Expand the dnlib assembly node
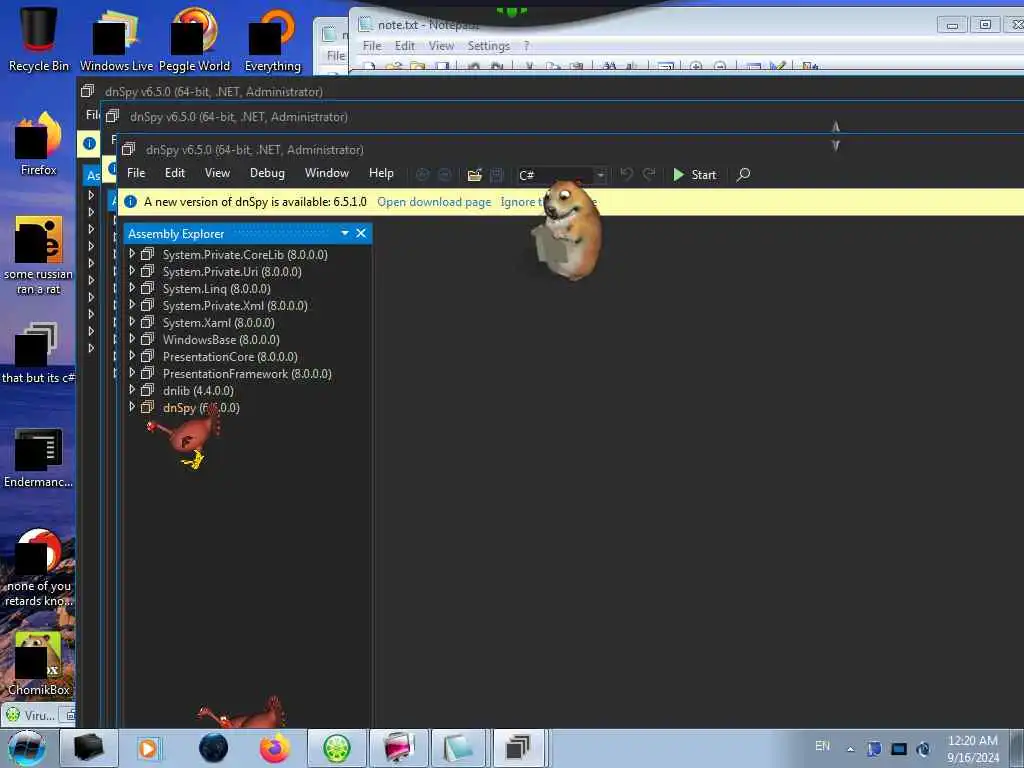 (x=132, y=389)
